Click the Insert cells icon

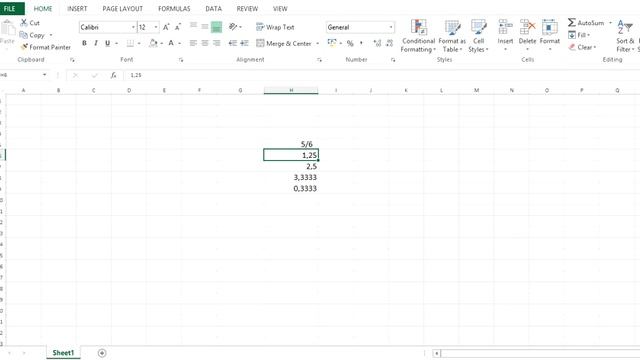pyautogui.click(x=505, y=27)
